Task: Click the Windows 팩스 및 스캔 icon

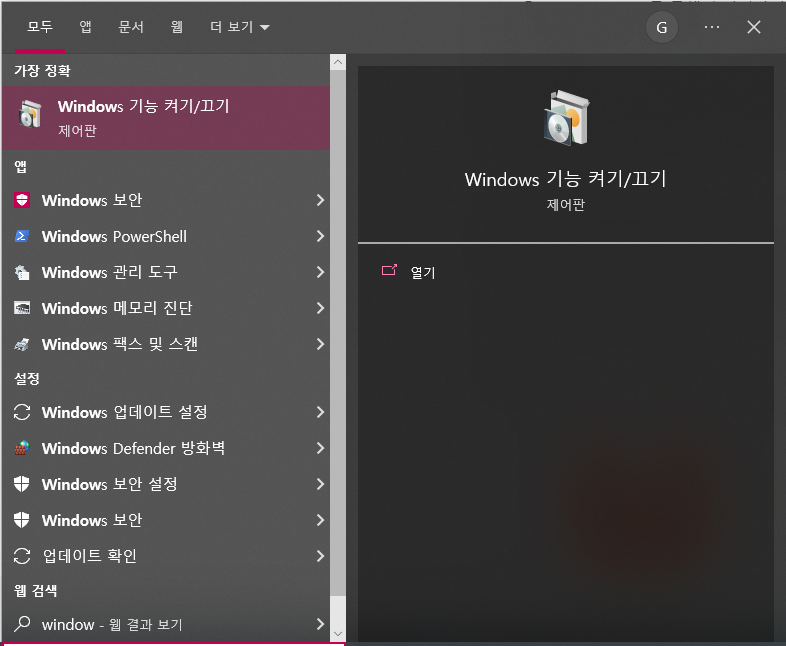Action: 22,344
